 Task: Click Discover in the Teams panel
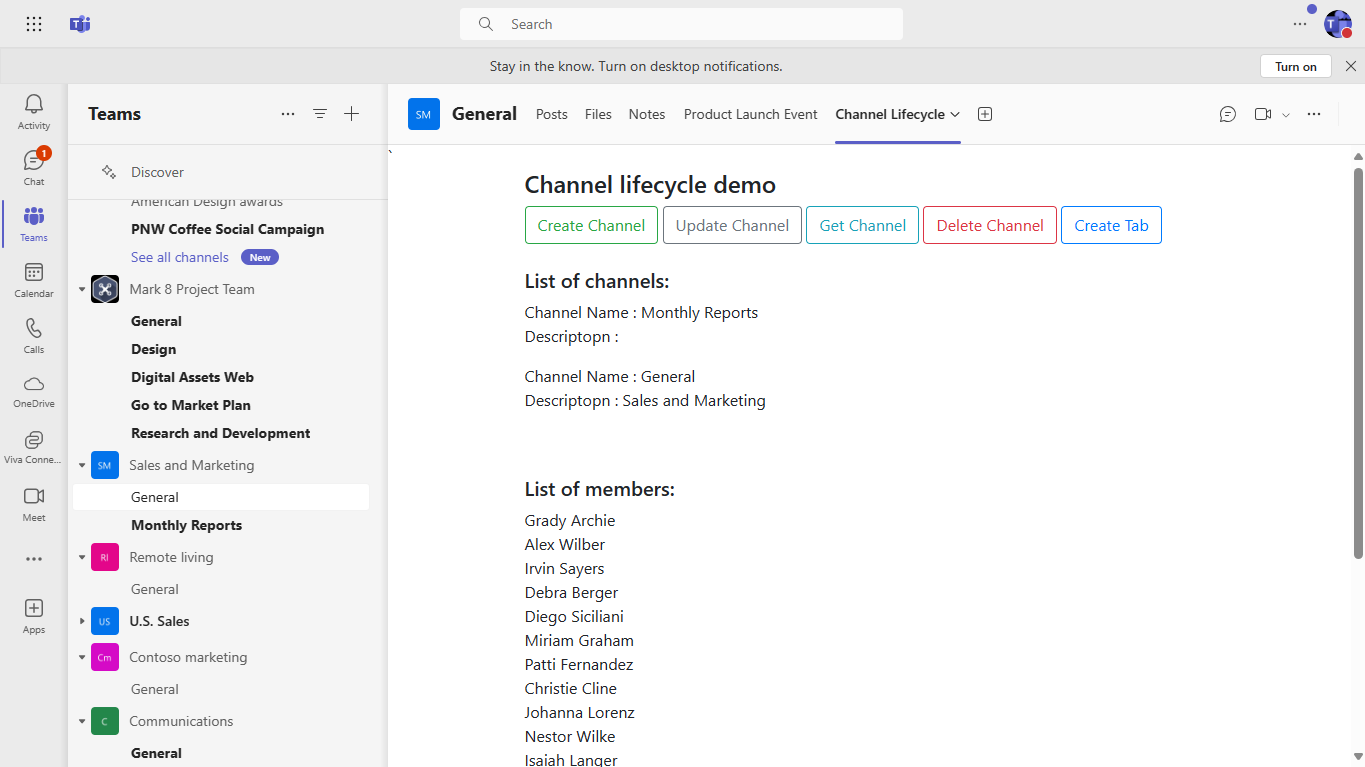point(158,172)
